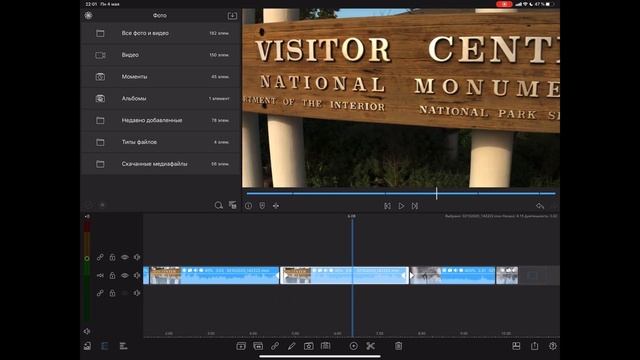Open the project manager icon at bottom left

click(87, 346)
